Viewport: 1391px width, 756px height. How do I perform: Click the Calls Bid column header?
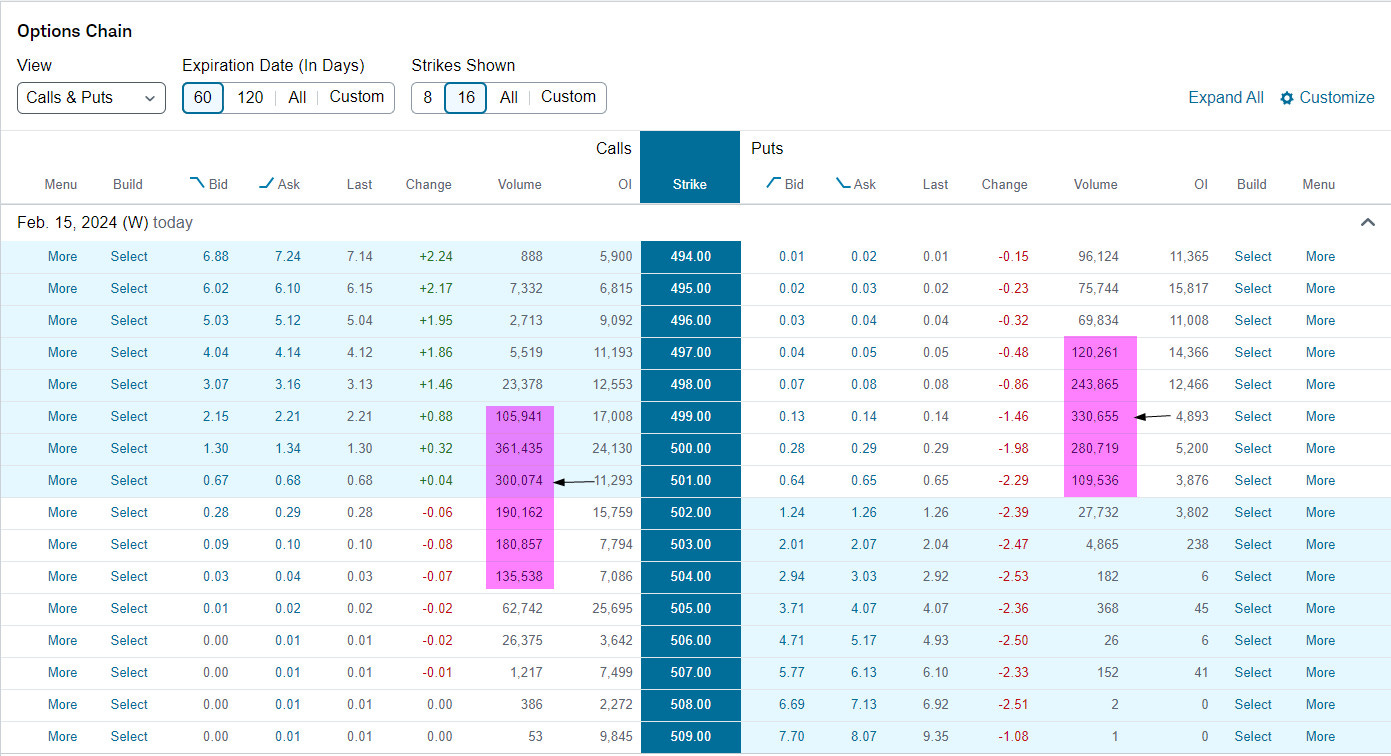(x=209, y=184)
